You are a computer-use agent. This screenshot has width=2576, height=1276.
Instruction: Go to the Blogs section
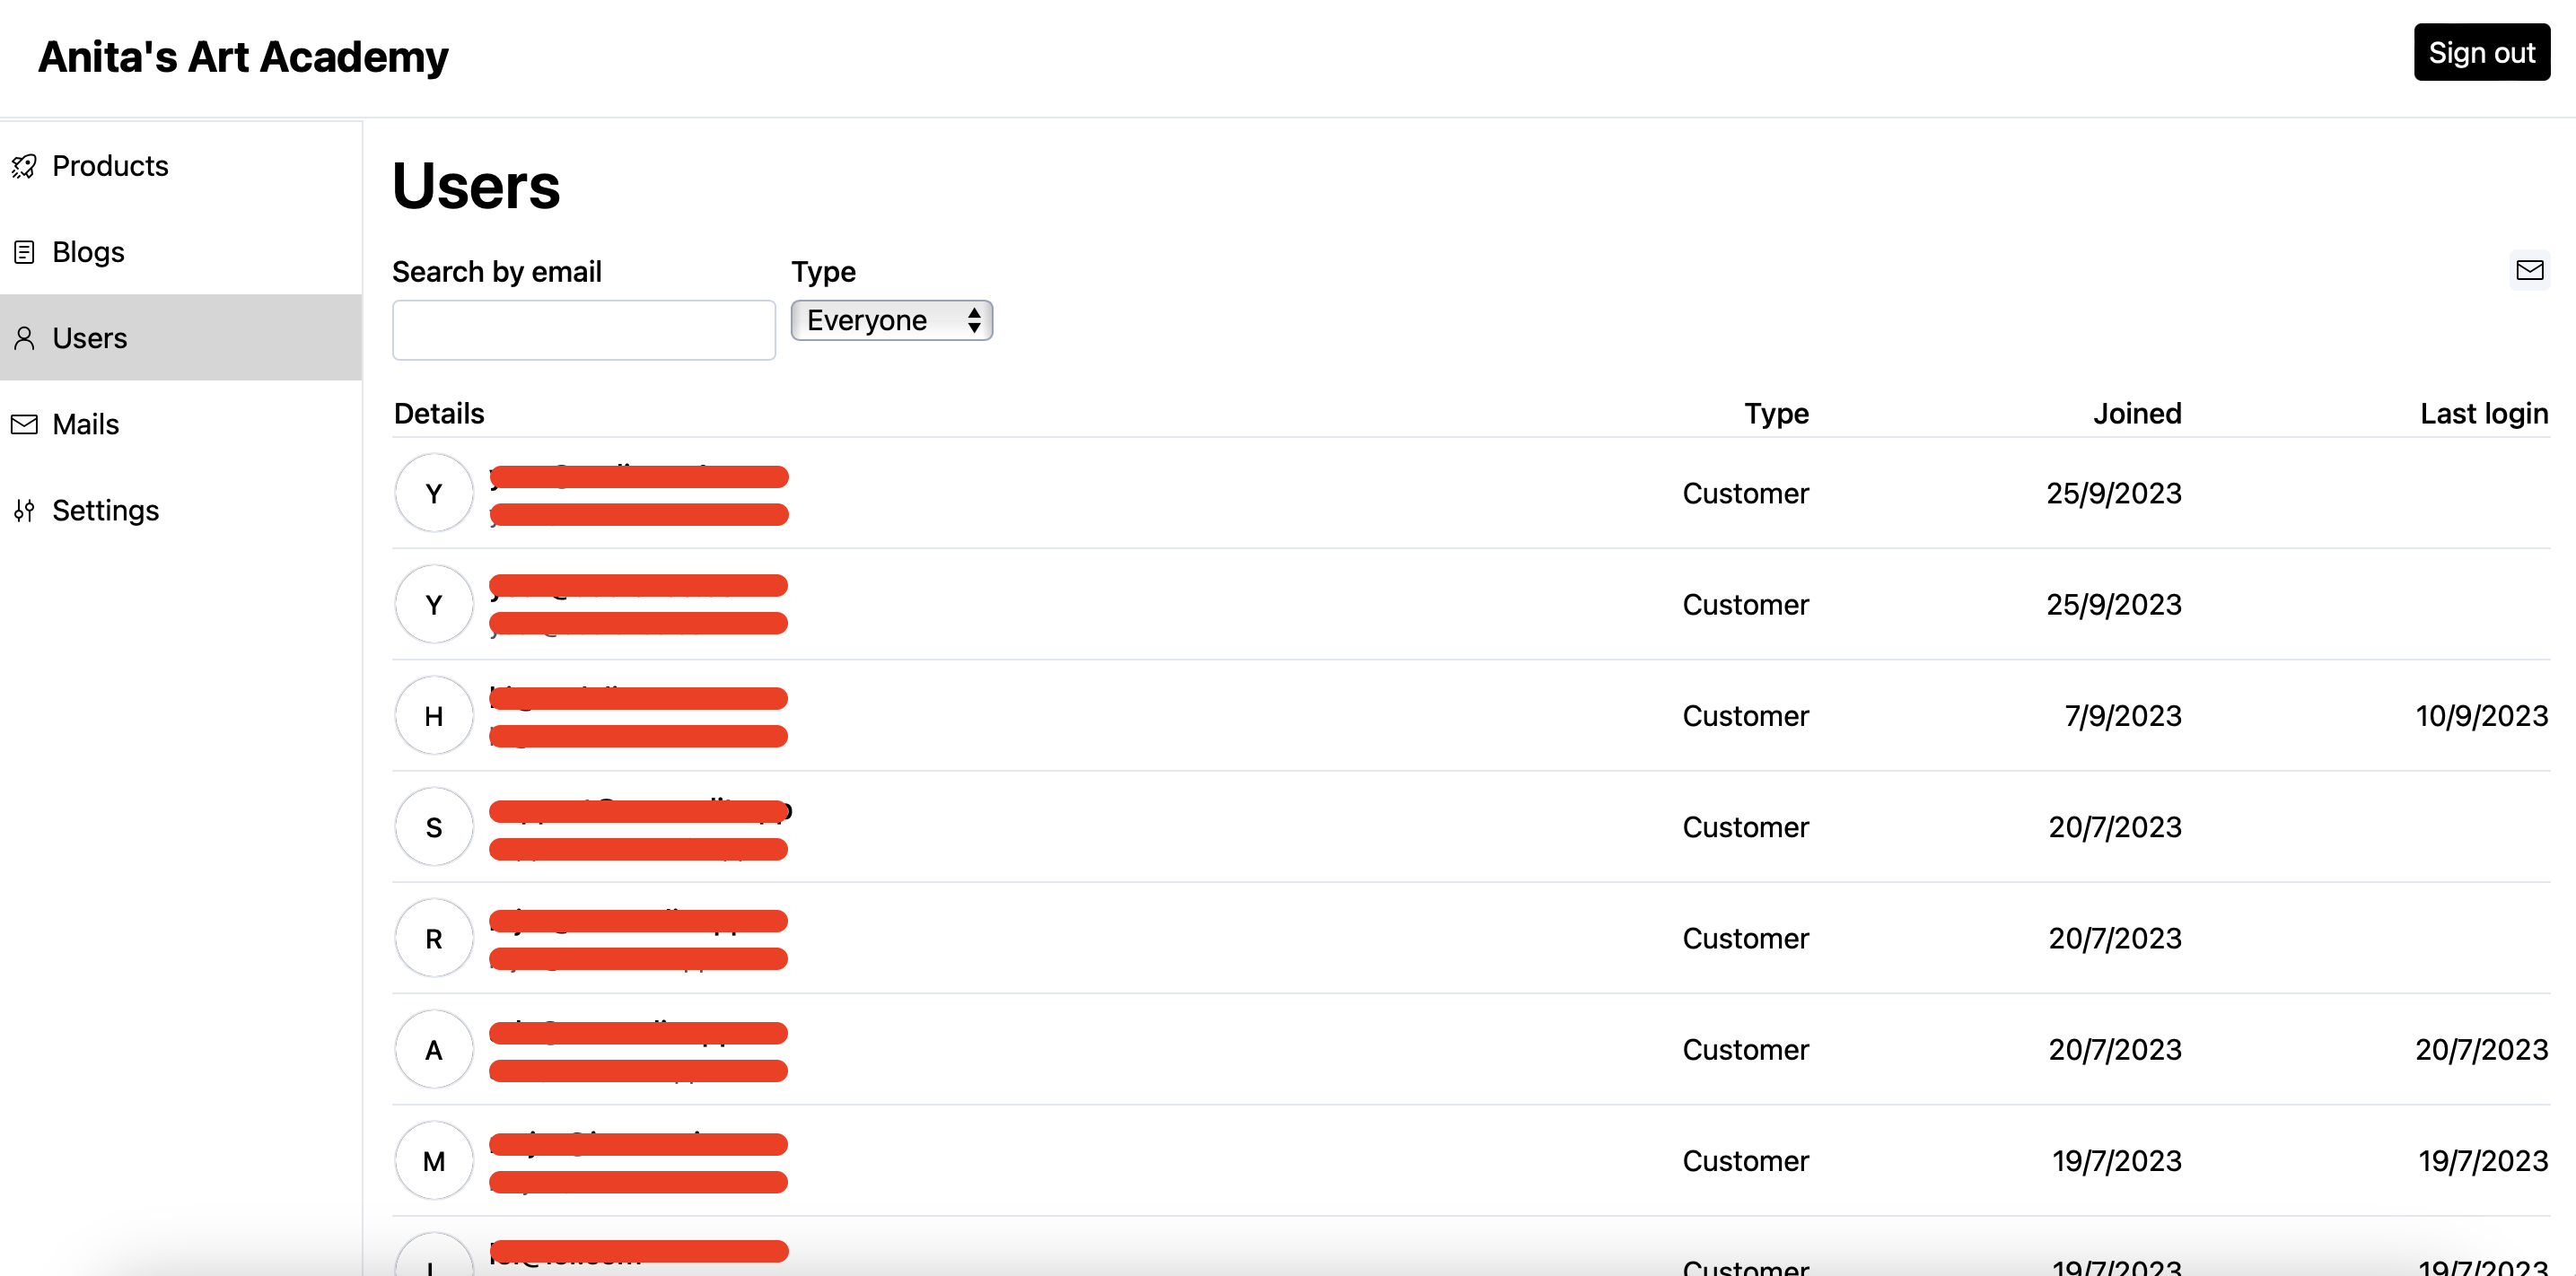click(x=88, y=252)
